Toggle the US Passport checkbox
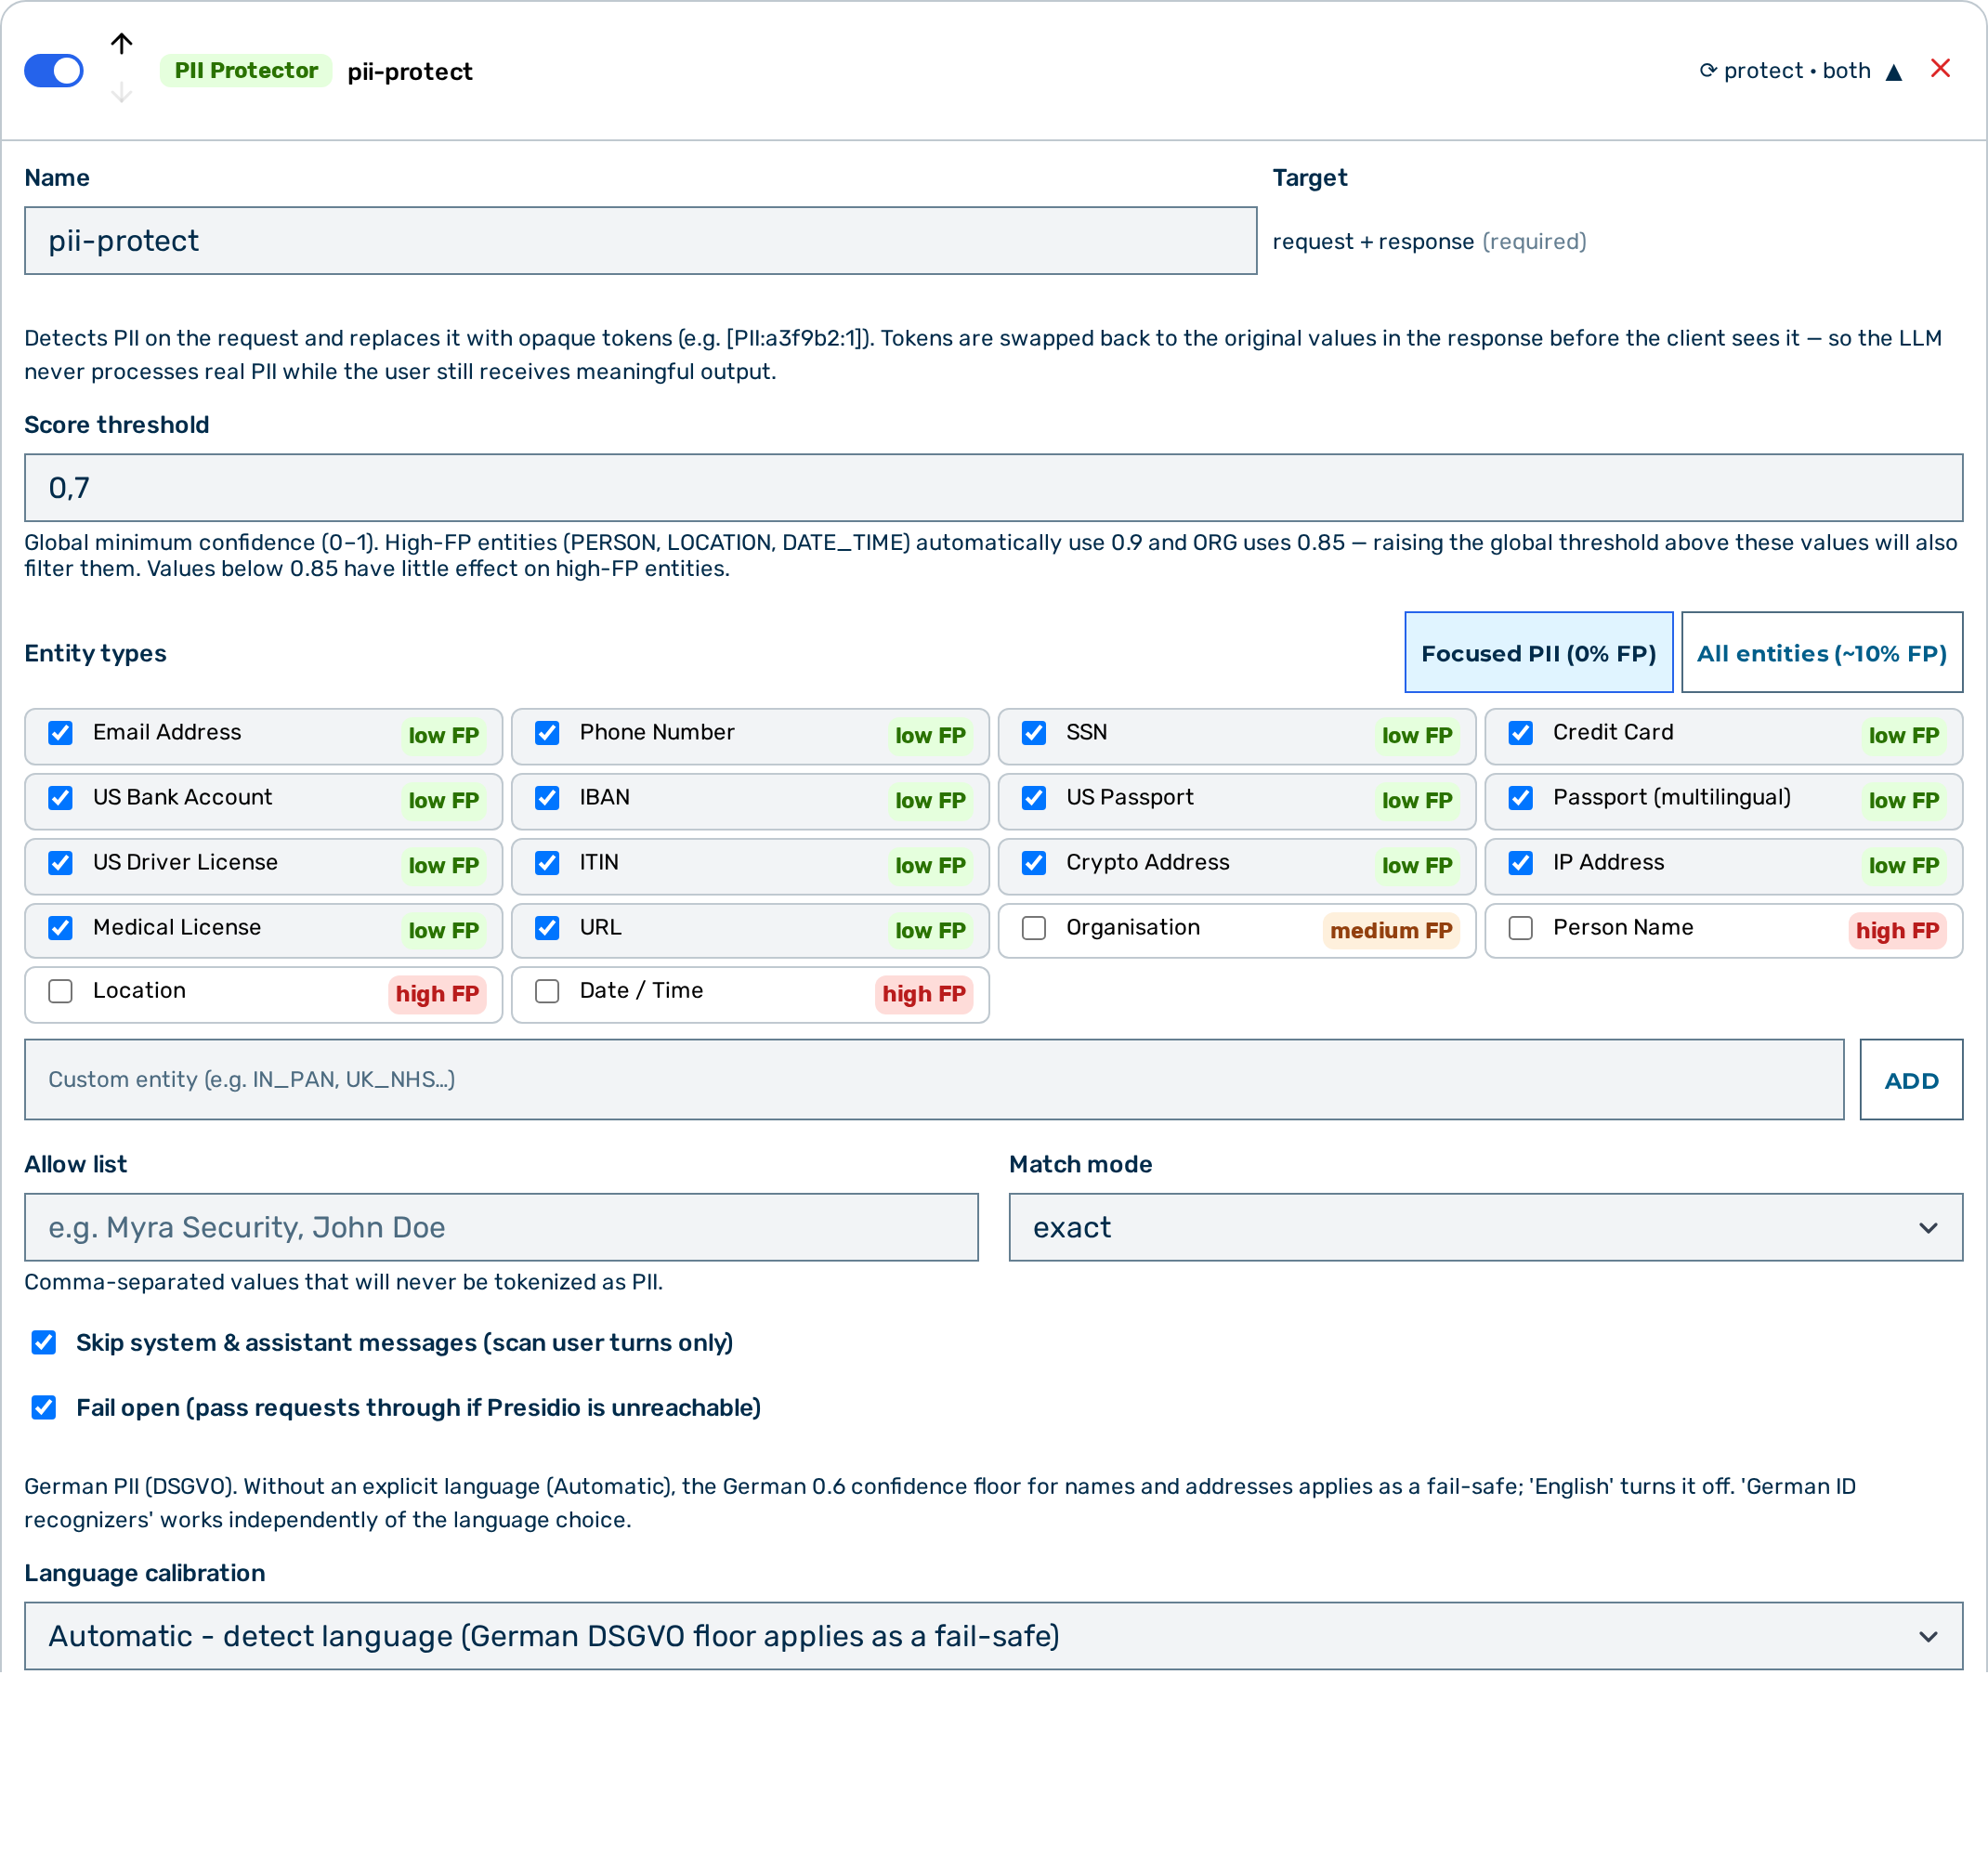 (x=1034, y=798)
